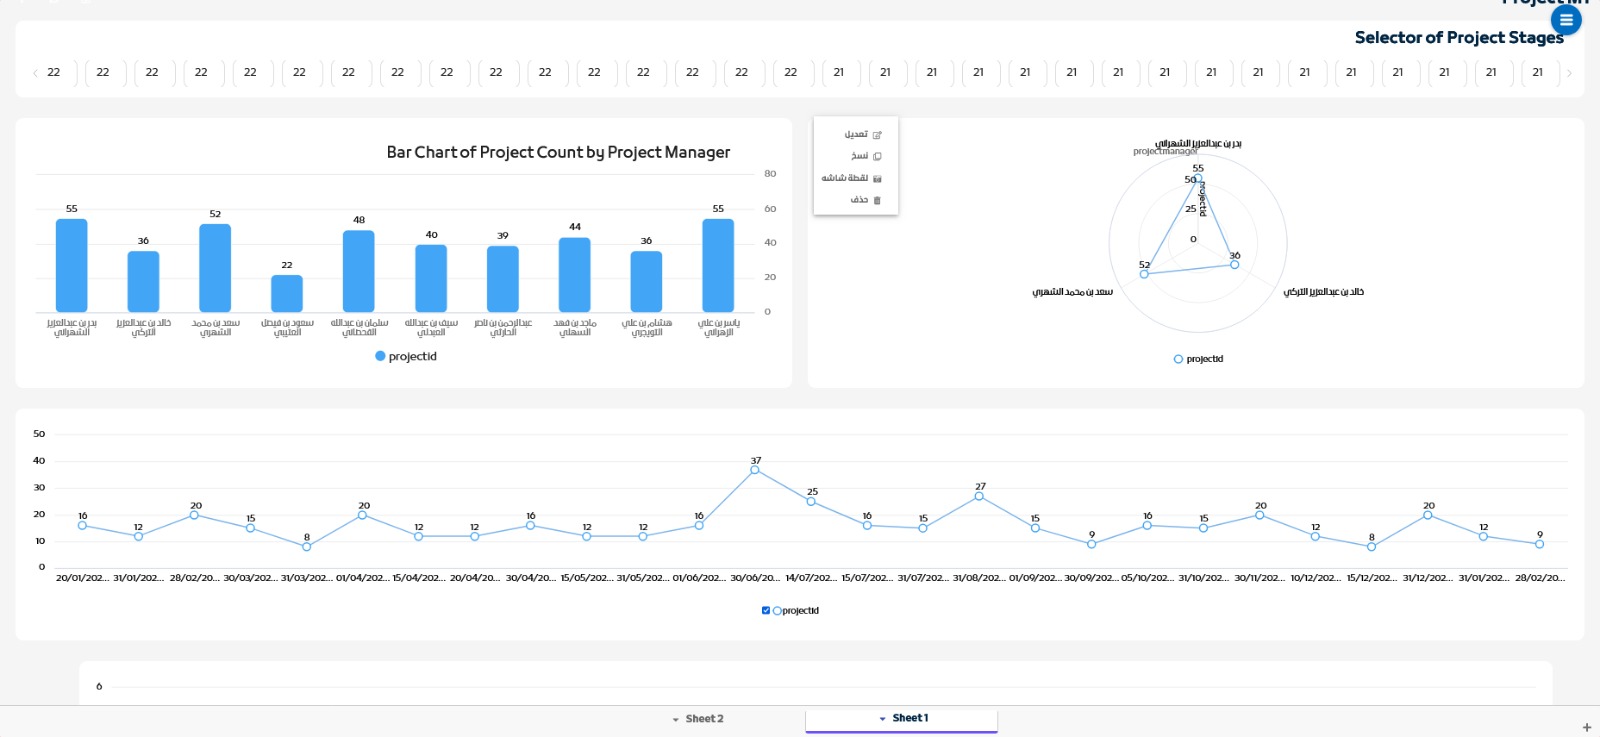The height and width of the screenshot is (737, 1600).
Task: Click the trash delete icon in context menu
Action: coord(877,201)
